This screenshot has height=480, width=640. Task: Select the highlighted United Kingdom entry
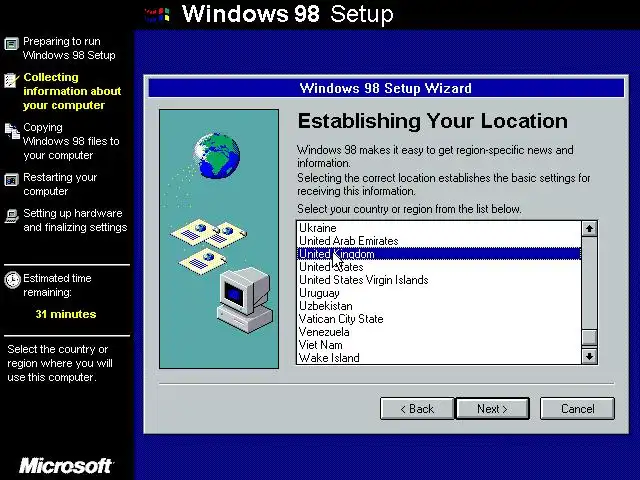439,254
